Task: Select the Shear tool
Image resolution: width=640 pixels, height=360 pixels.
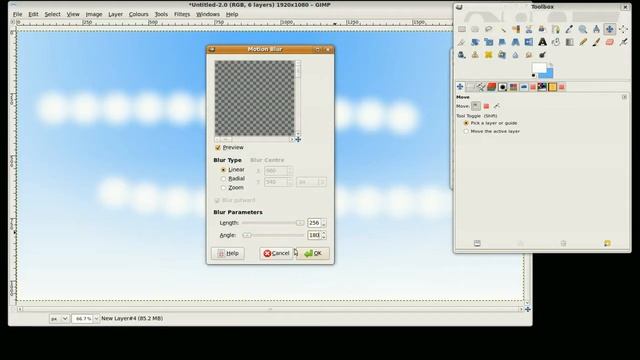Action: click(502, 42)
